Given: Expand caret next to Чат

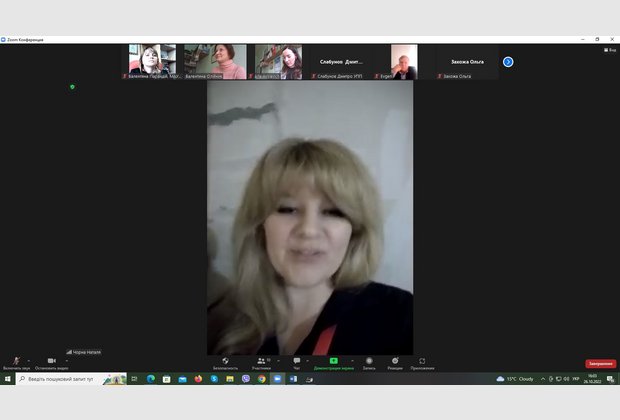Looking at the screenshot, I should pos(308,361).
